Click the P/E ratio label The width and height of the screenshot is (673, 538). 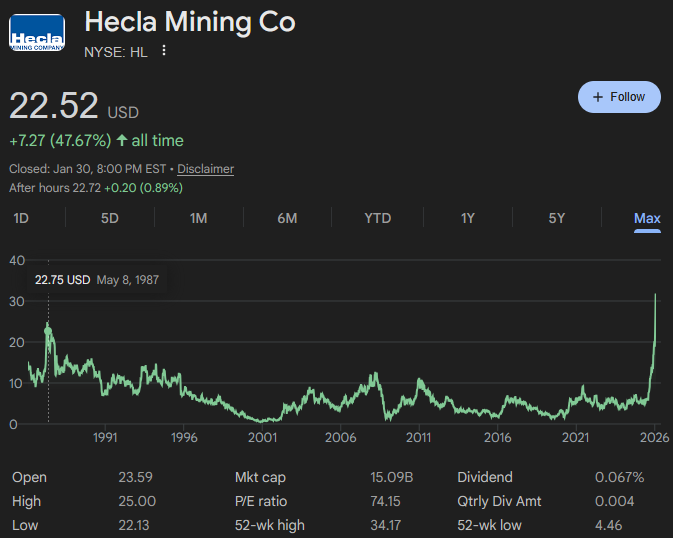[x=261, y=501]
